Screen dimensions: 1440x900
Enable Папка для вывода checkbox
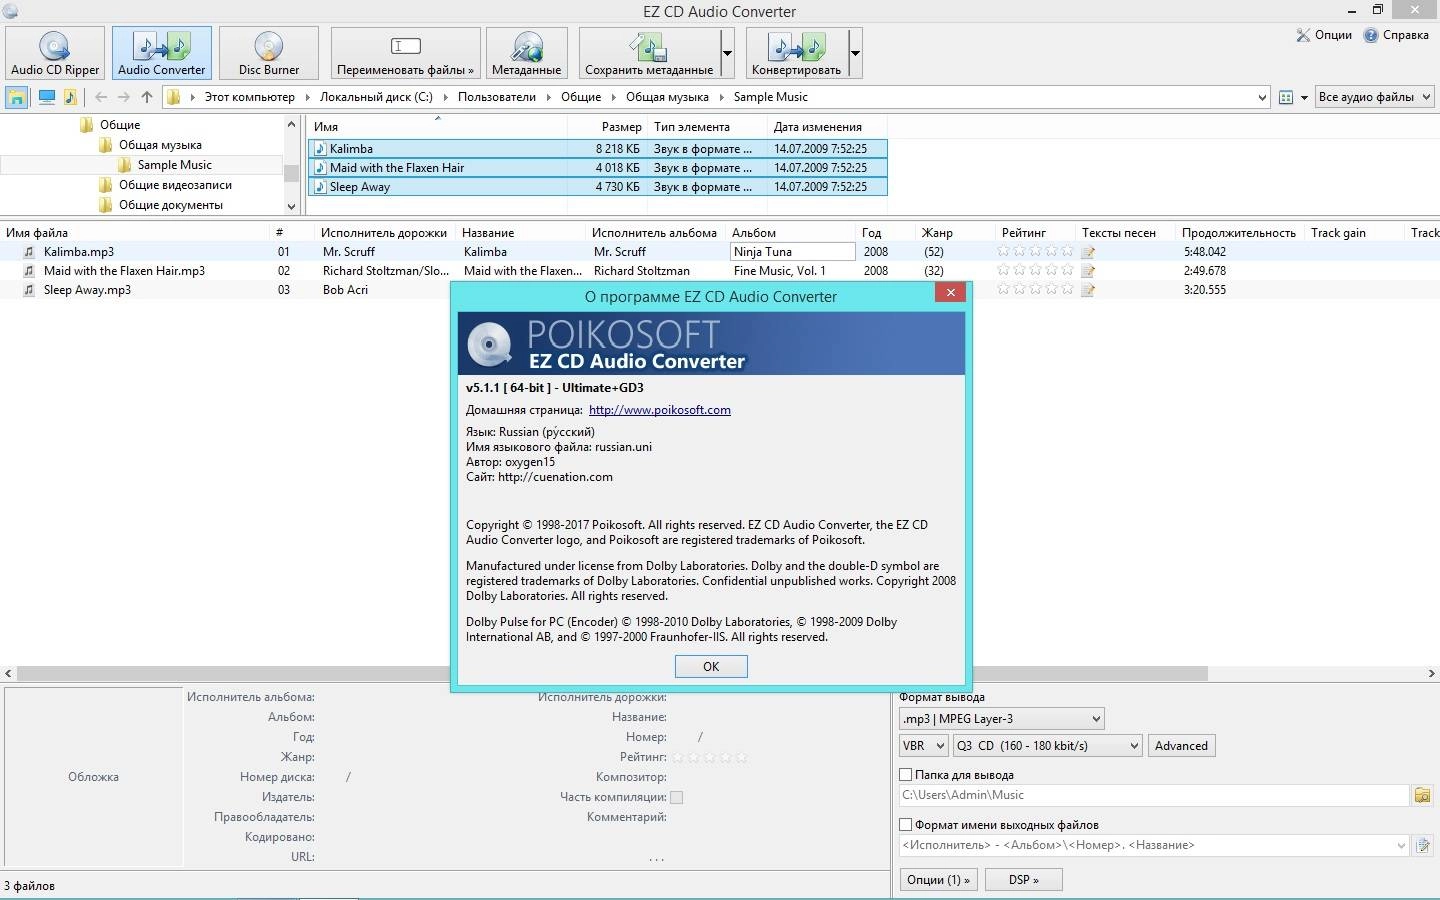pyautogui.click(x=906, y=775)
